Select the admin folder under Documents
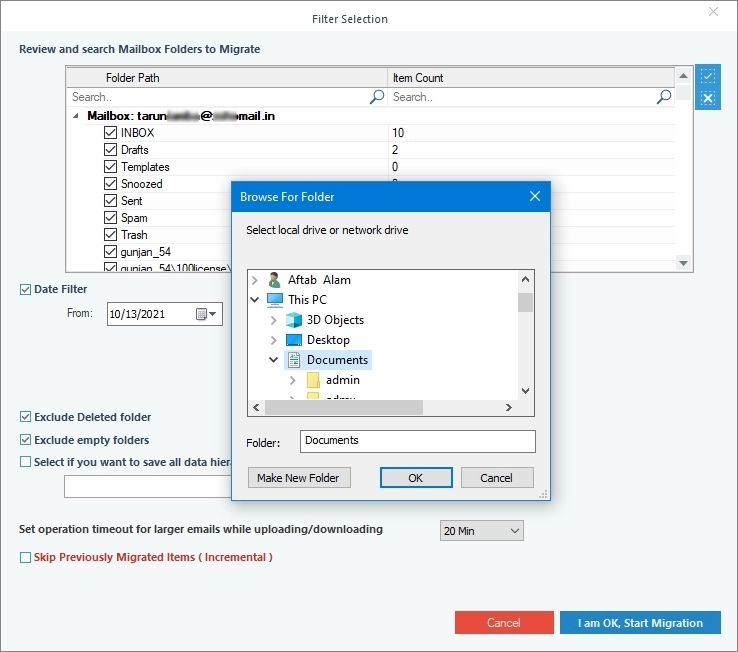Screen dimensions: 738x652 [x=343, y=380]
